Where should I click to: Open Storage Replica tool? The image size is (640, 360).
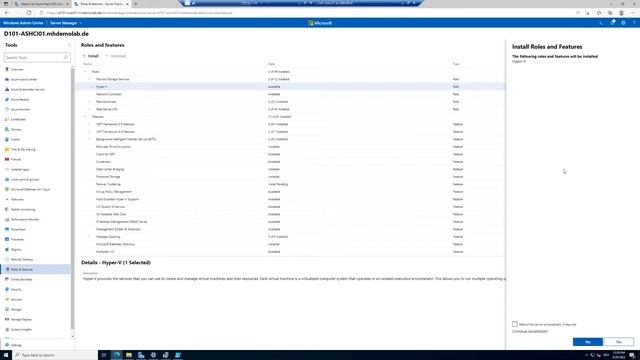pos(21,320)
